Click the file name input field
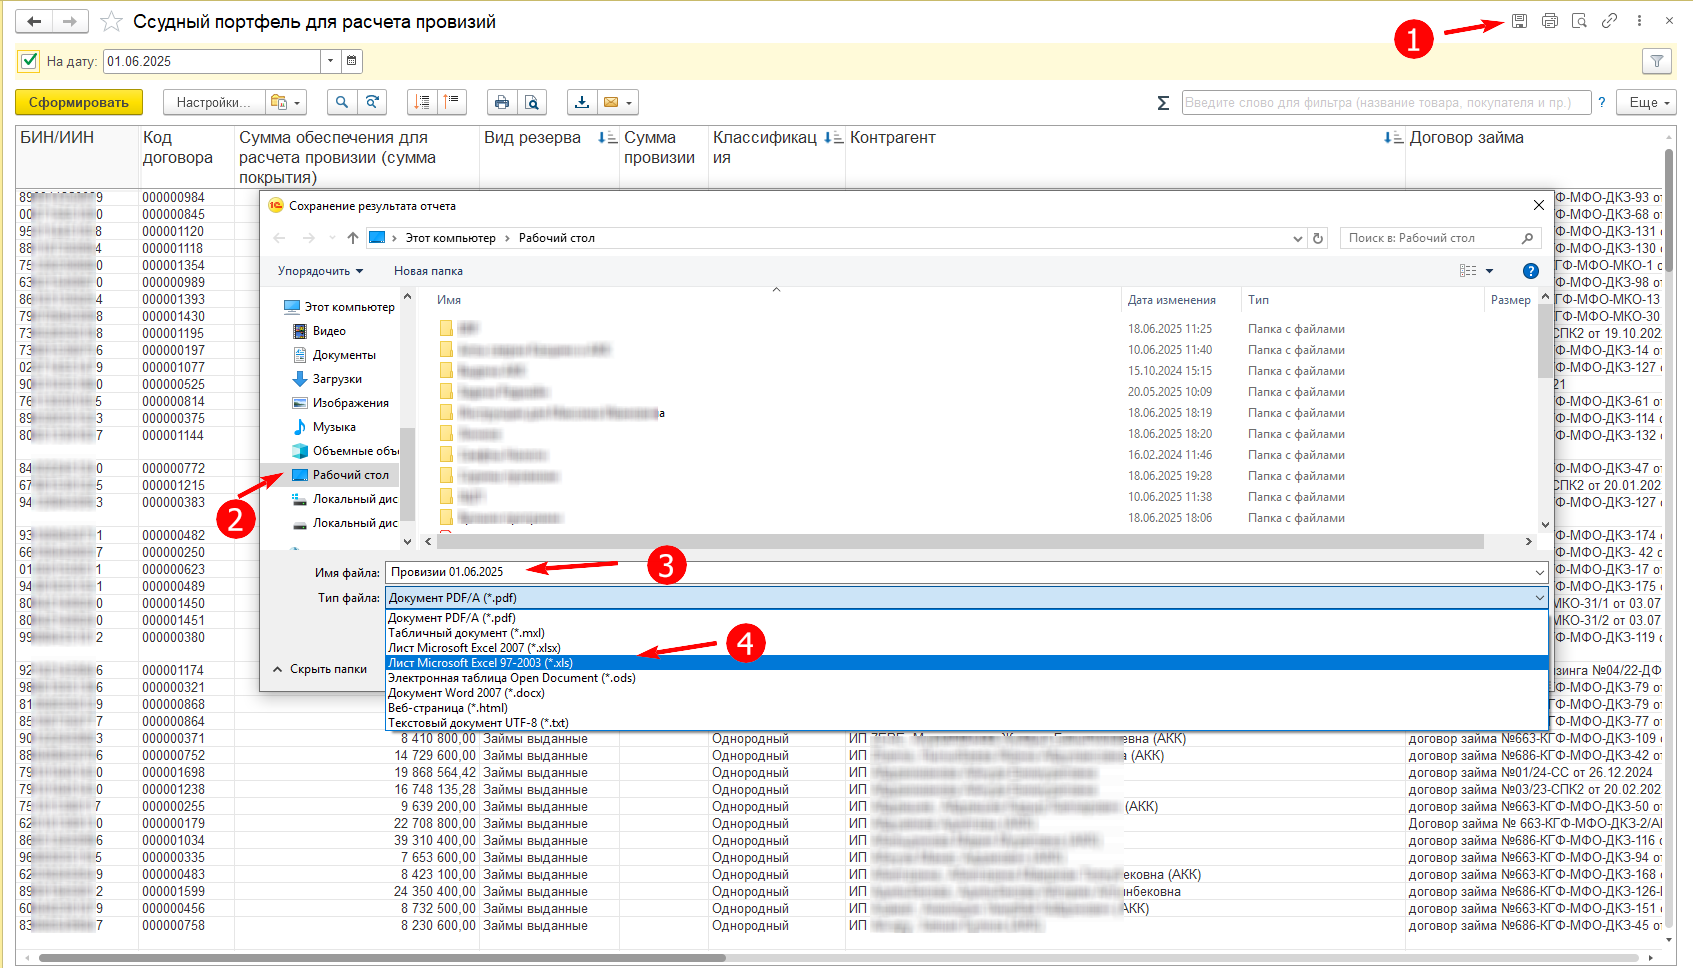The image size is (1693, 968). [957, 572]
